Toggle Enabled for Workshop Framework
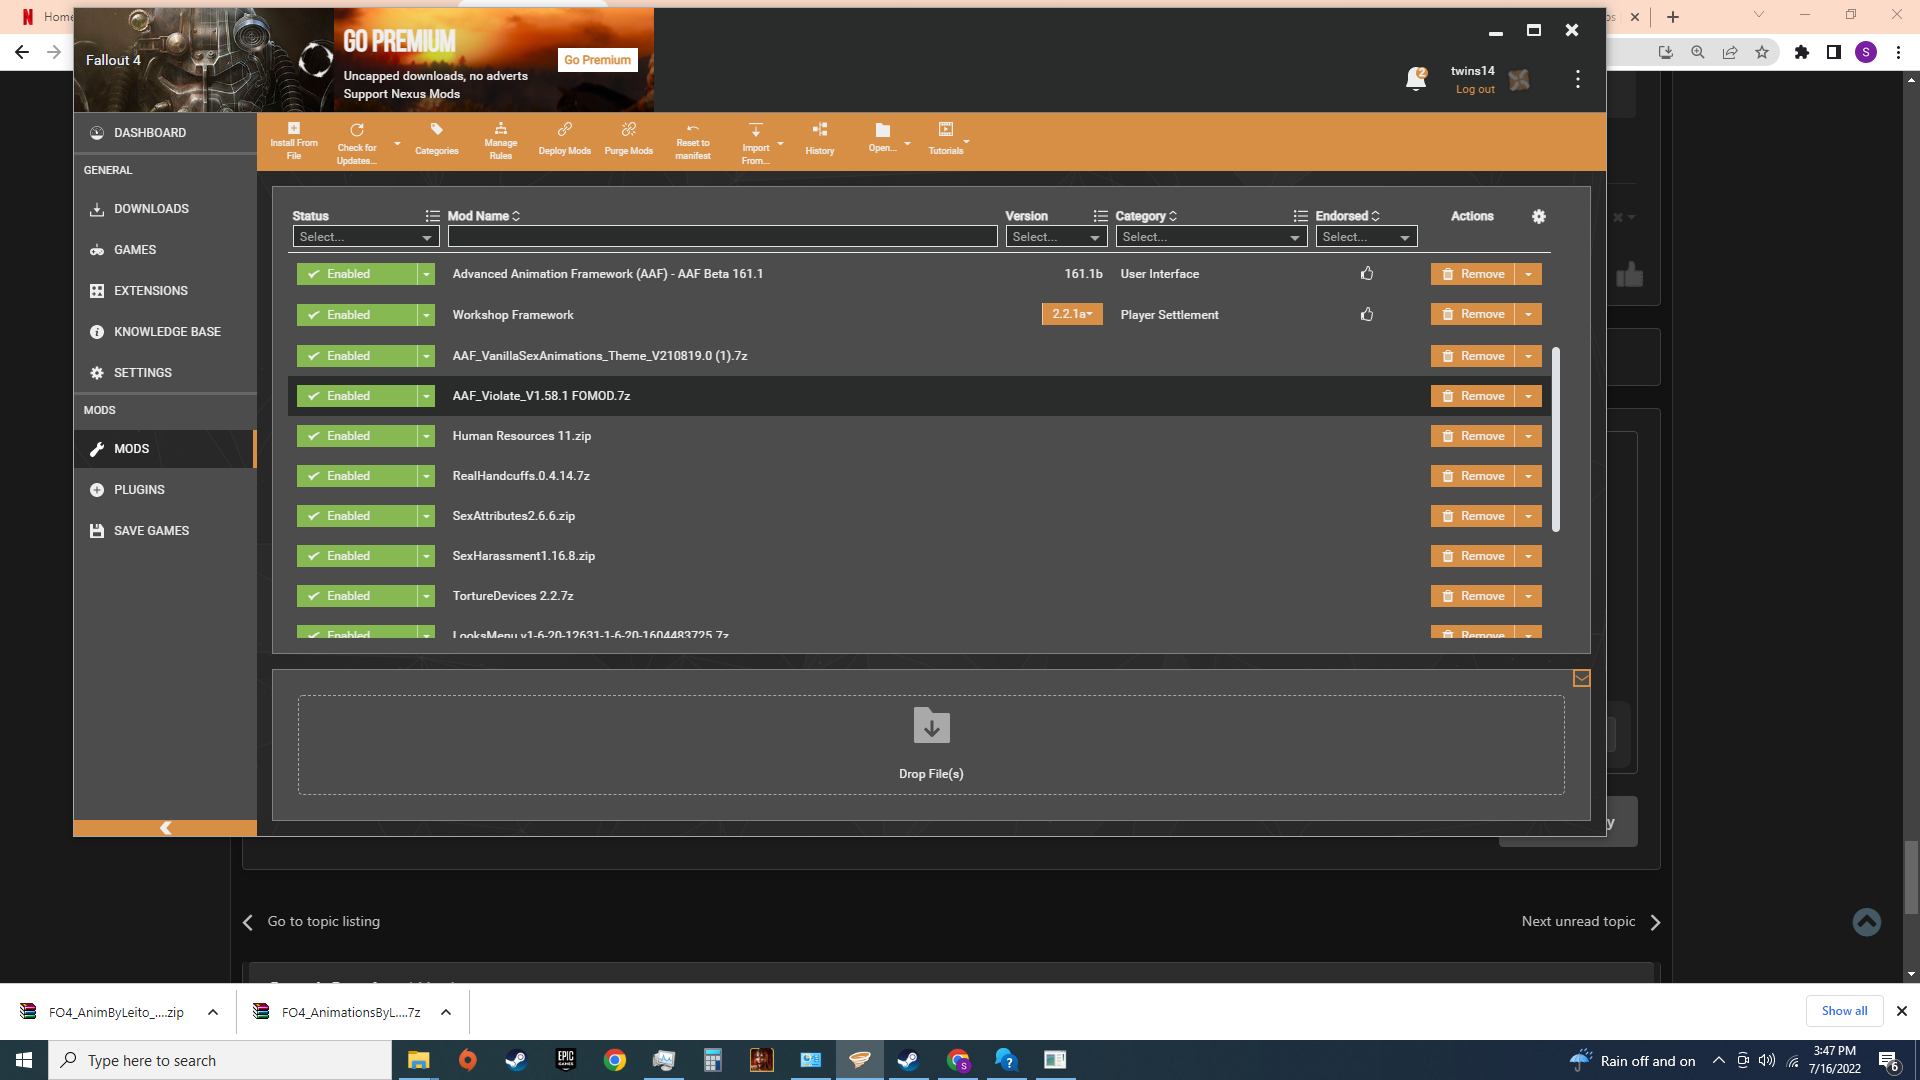This screenshot has width=1920, height=1080. pos(357,315)
